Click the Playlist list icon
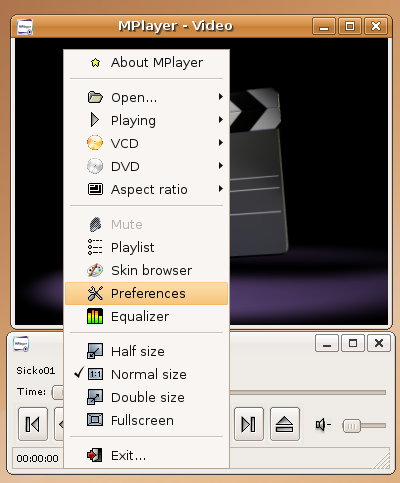Image resolution: width=400 pixels, height=483 pixels. pos(95,247)
